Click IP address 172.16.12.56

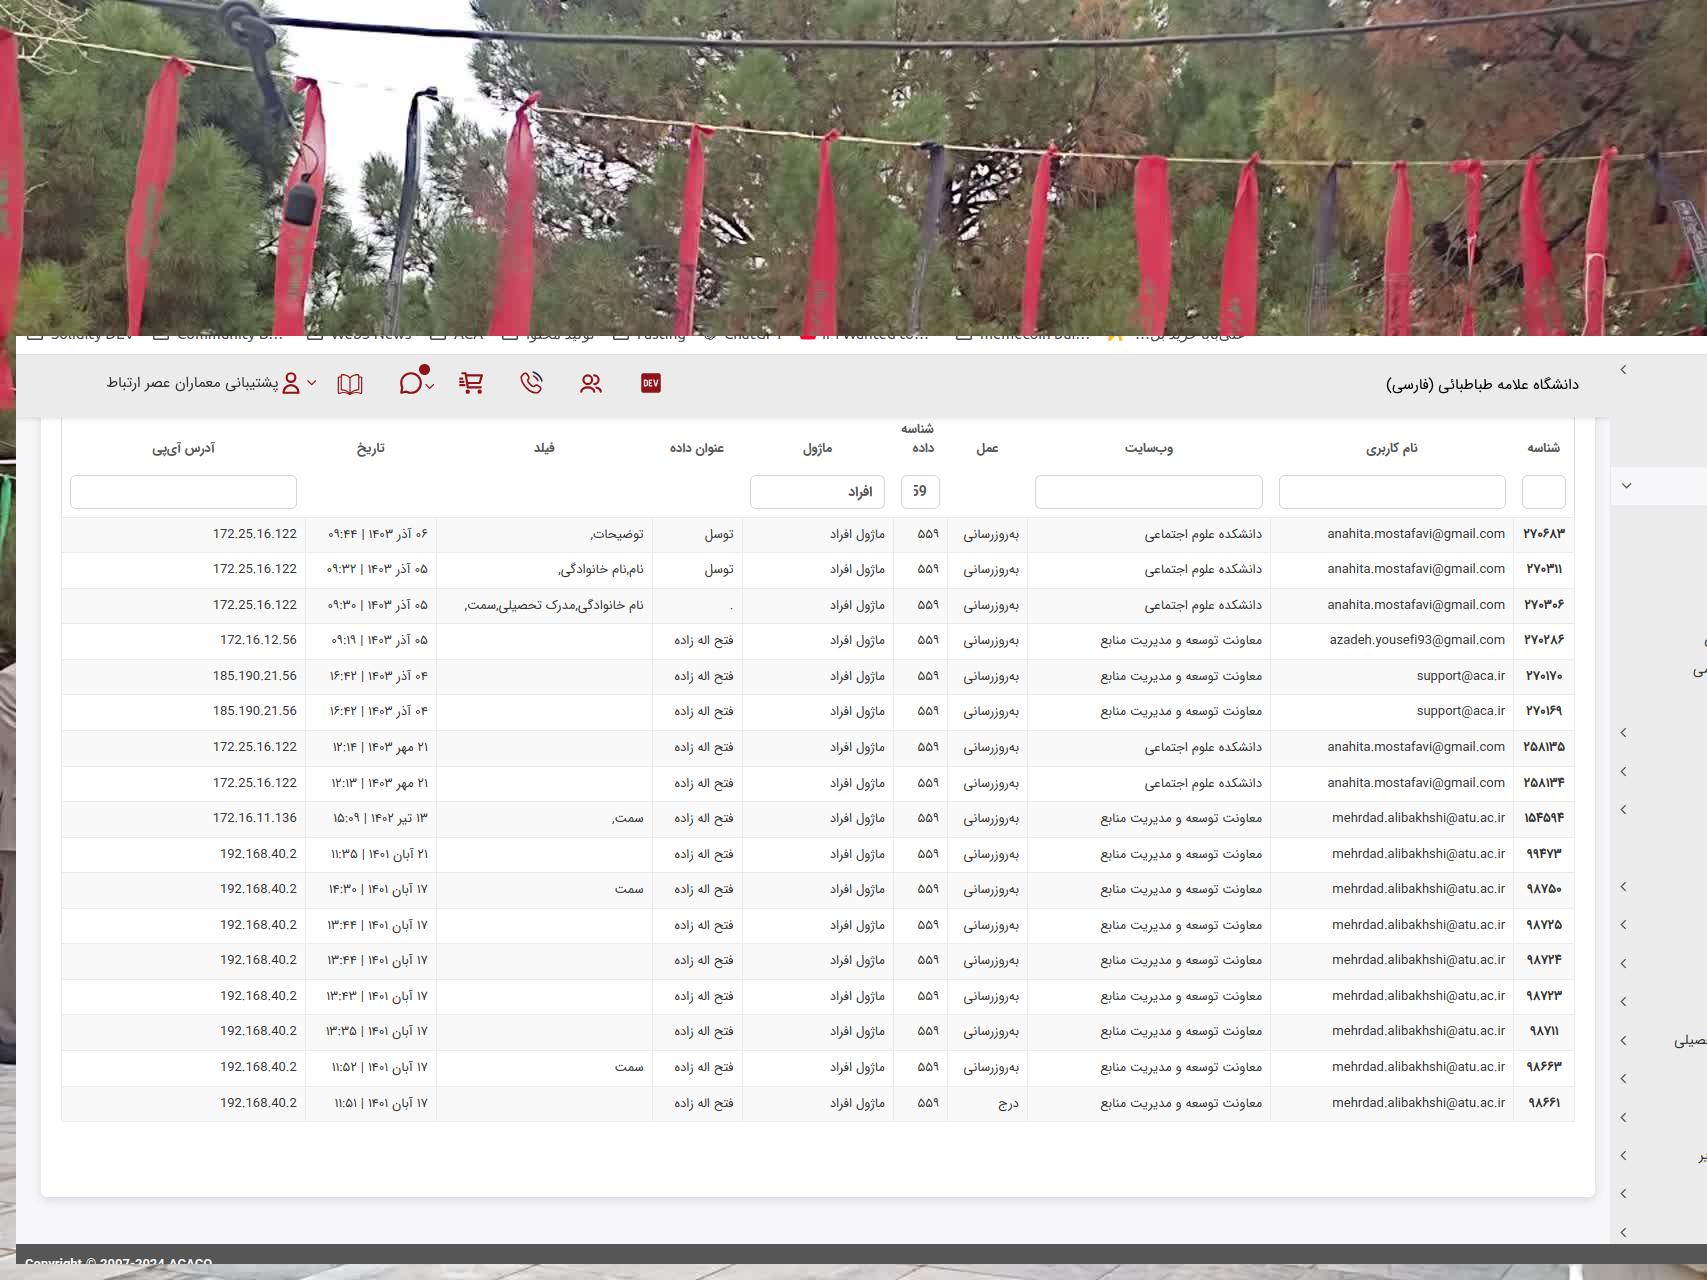click(x=258, y=640)
